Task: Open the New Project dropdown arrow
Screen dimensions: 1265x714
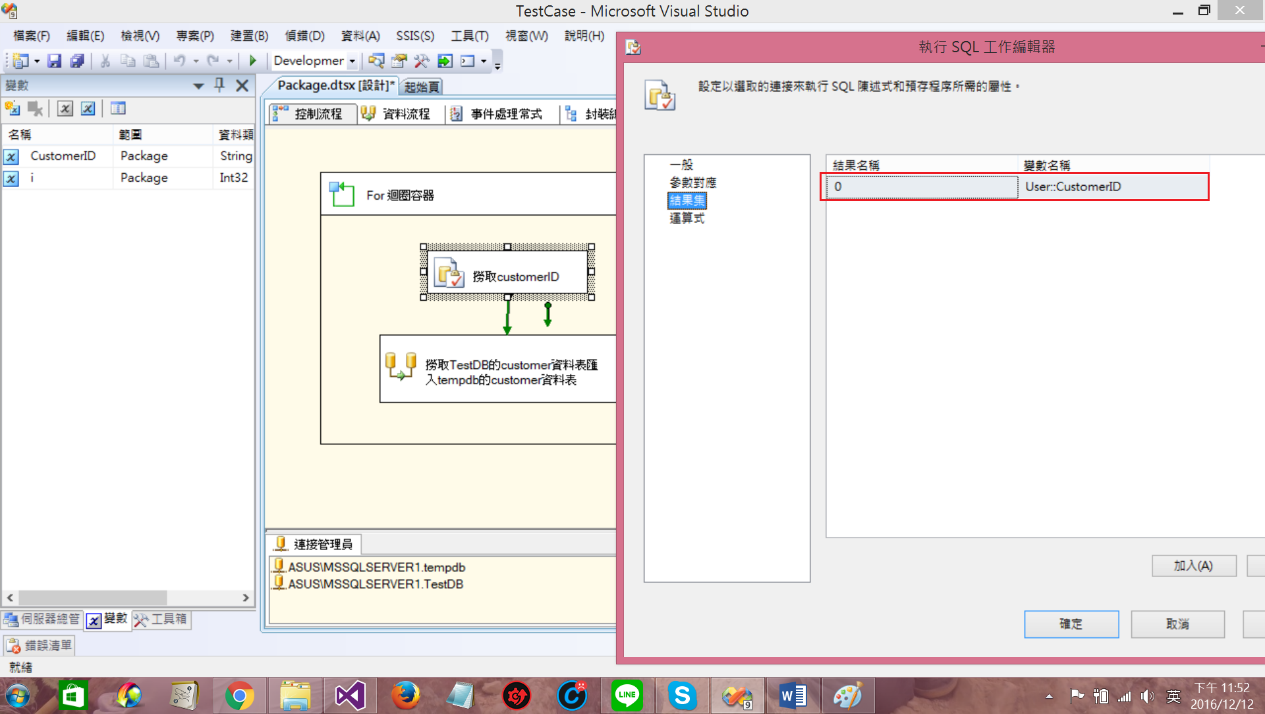Action: 36,62
